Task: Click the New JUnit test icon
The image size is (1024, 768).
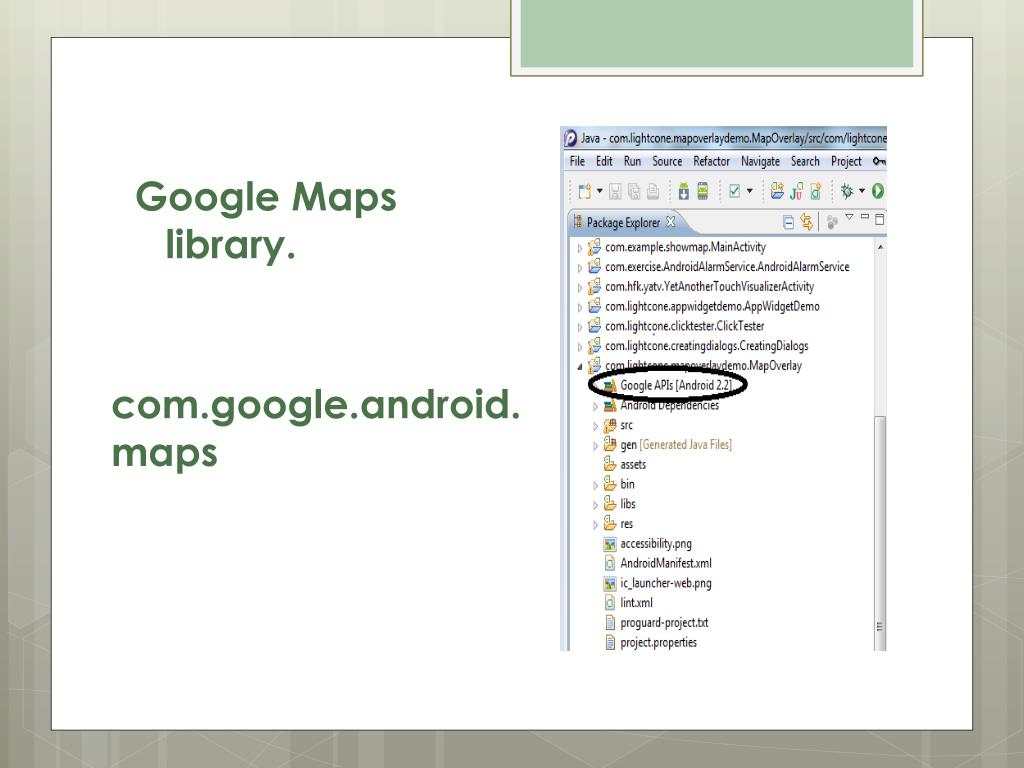Action: (x=796, y=191)
